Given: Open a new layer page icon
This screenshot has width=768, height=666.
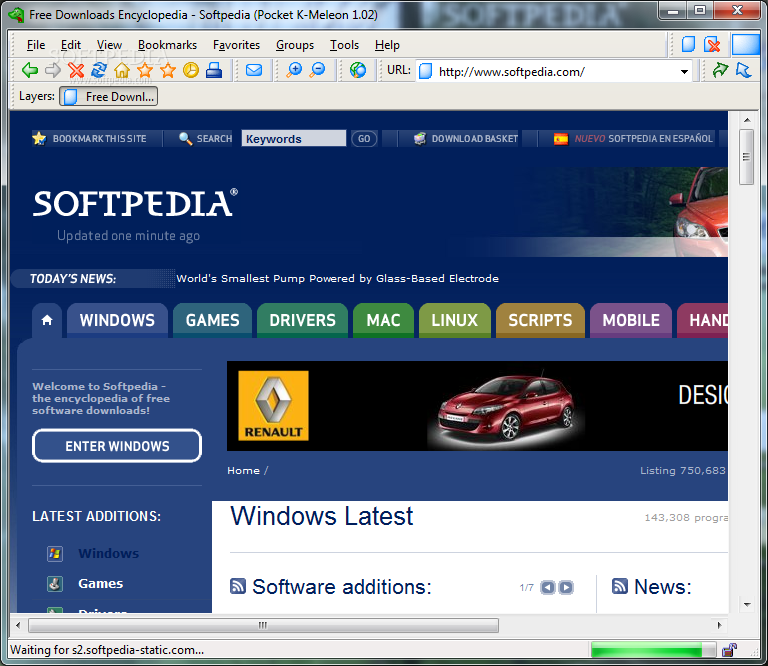Looking at the screenshot, I should [688, 45].
